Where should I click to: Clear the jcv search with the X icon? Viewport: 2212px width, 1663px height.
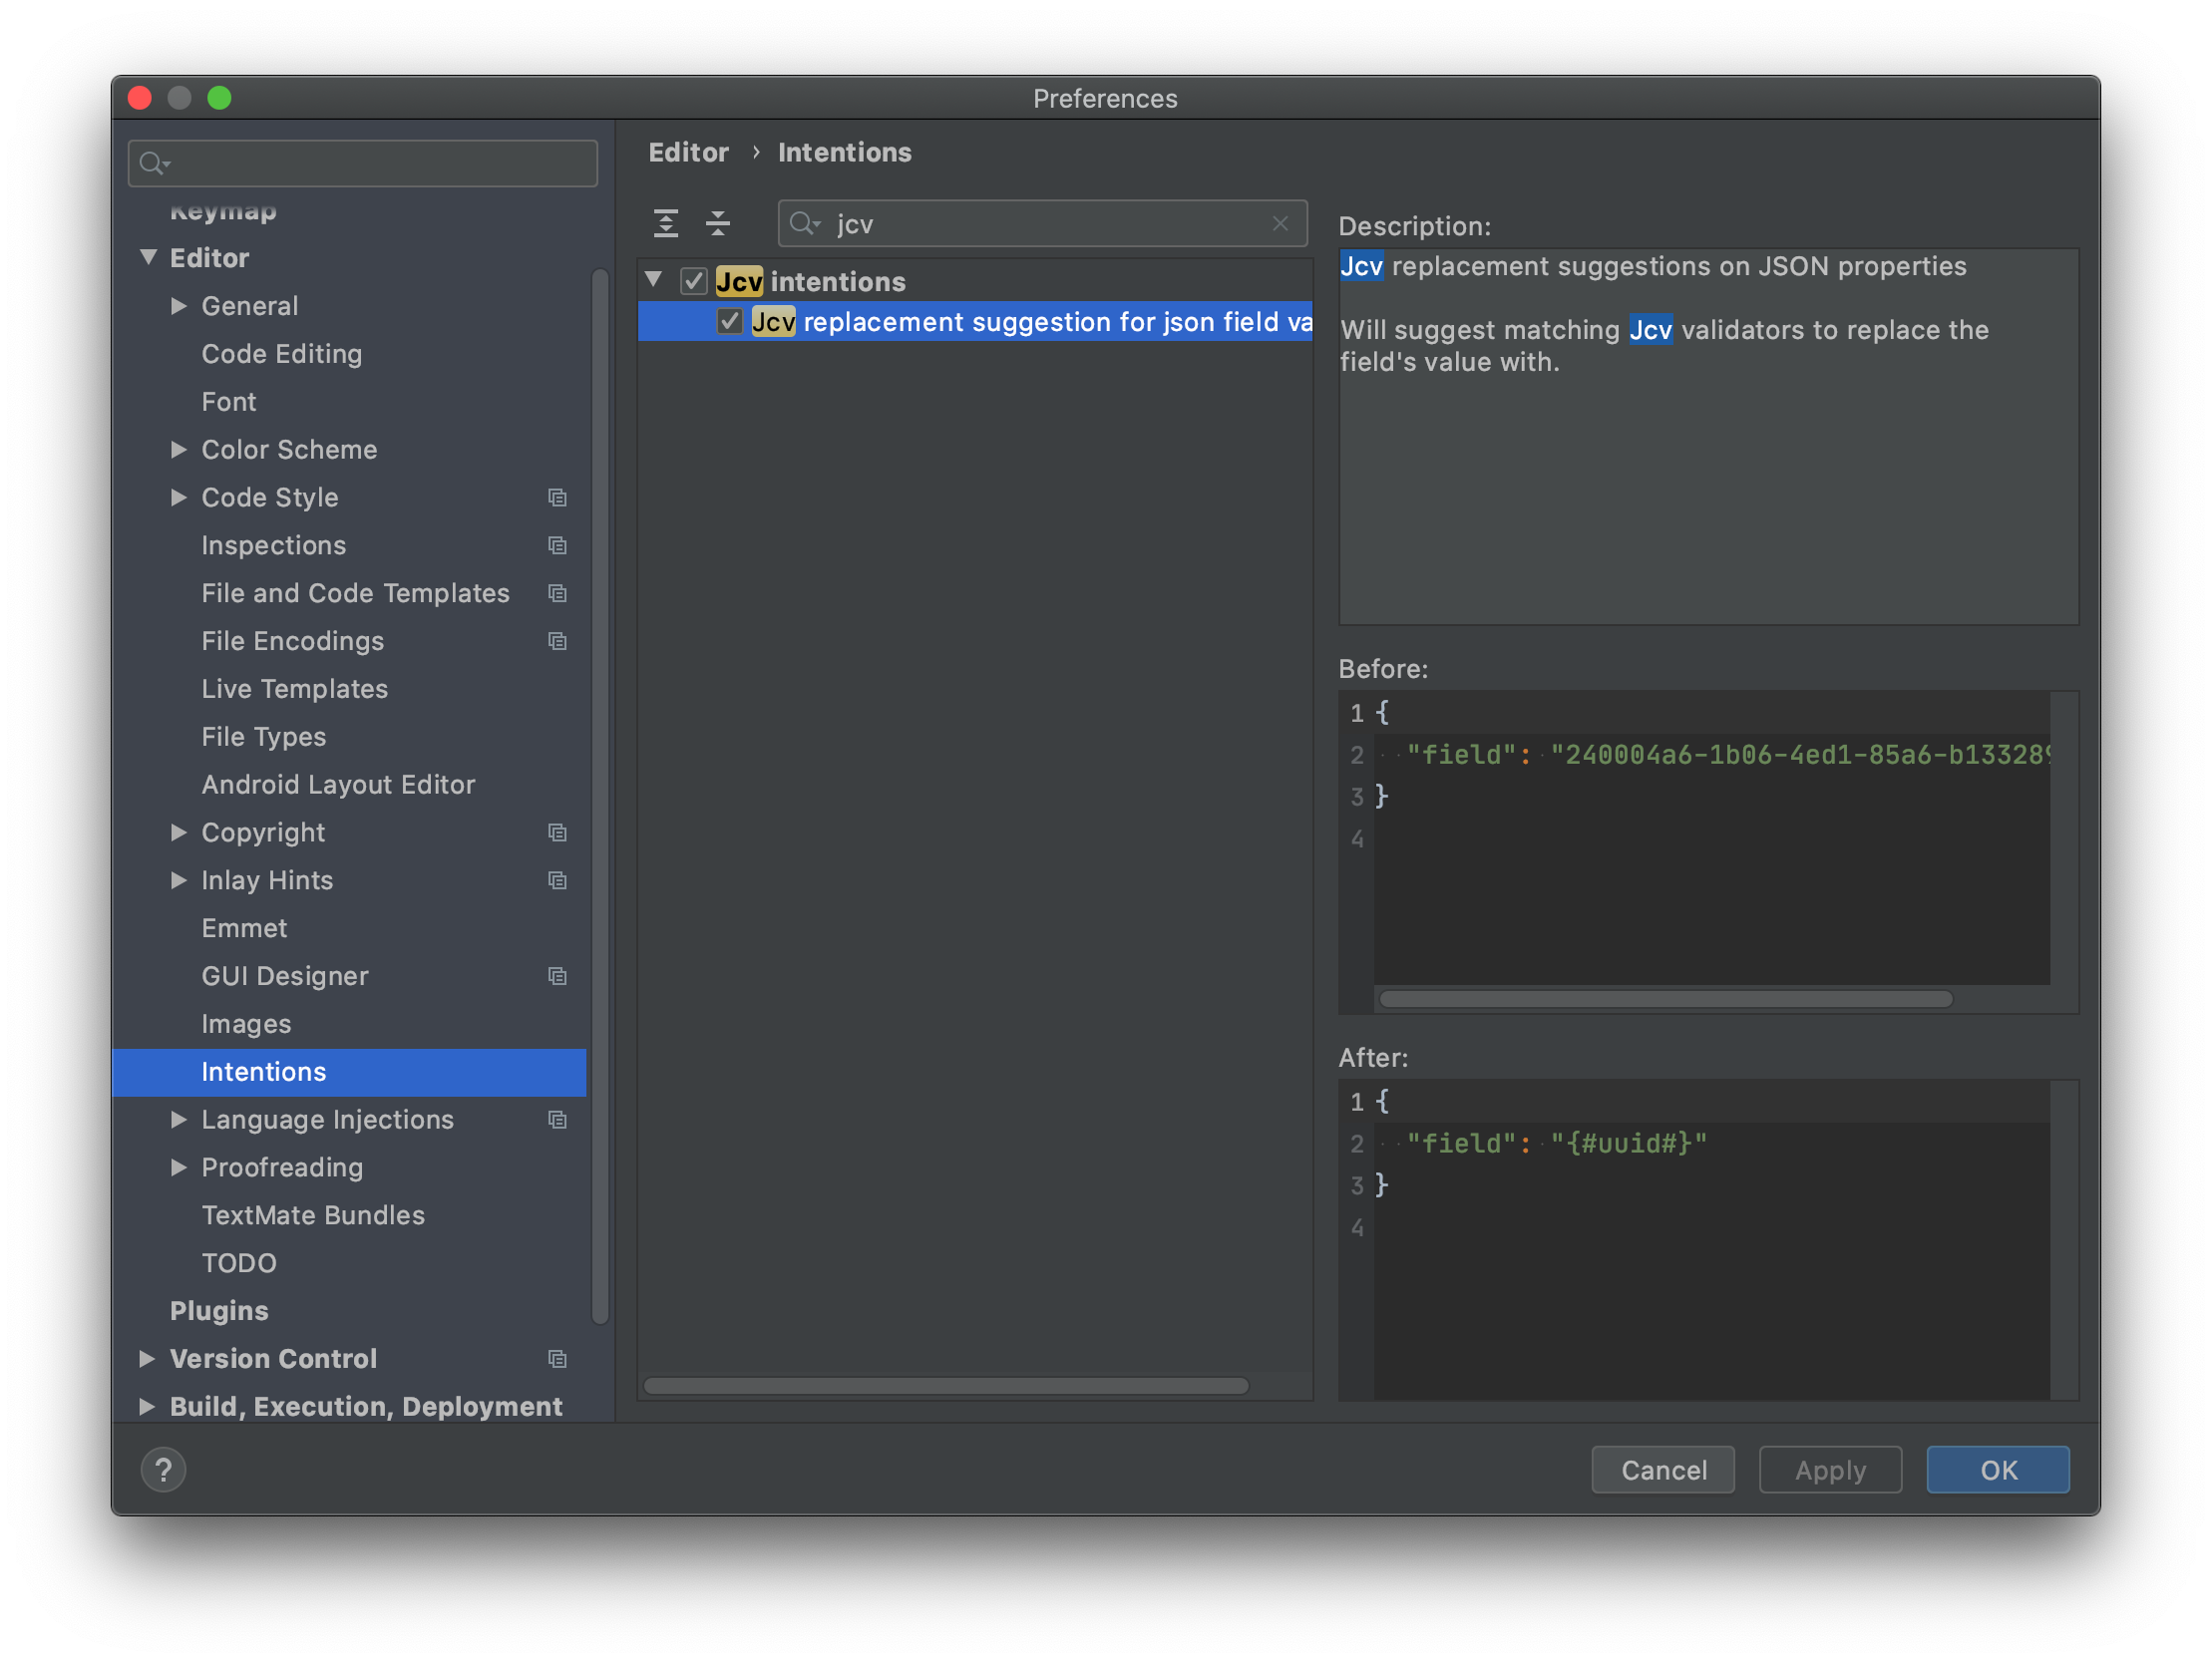(1280, 223)
